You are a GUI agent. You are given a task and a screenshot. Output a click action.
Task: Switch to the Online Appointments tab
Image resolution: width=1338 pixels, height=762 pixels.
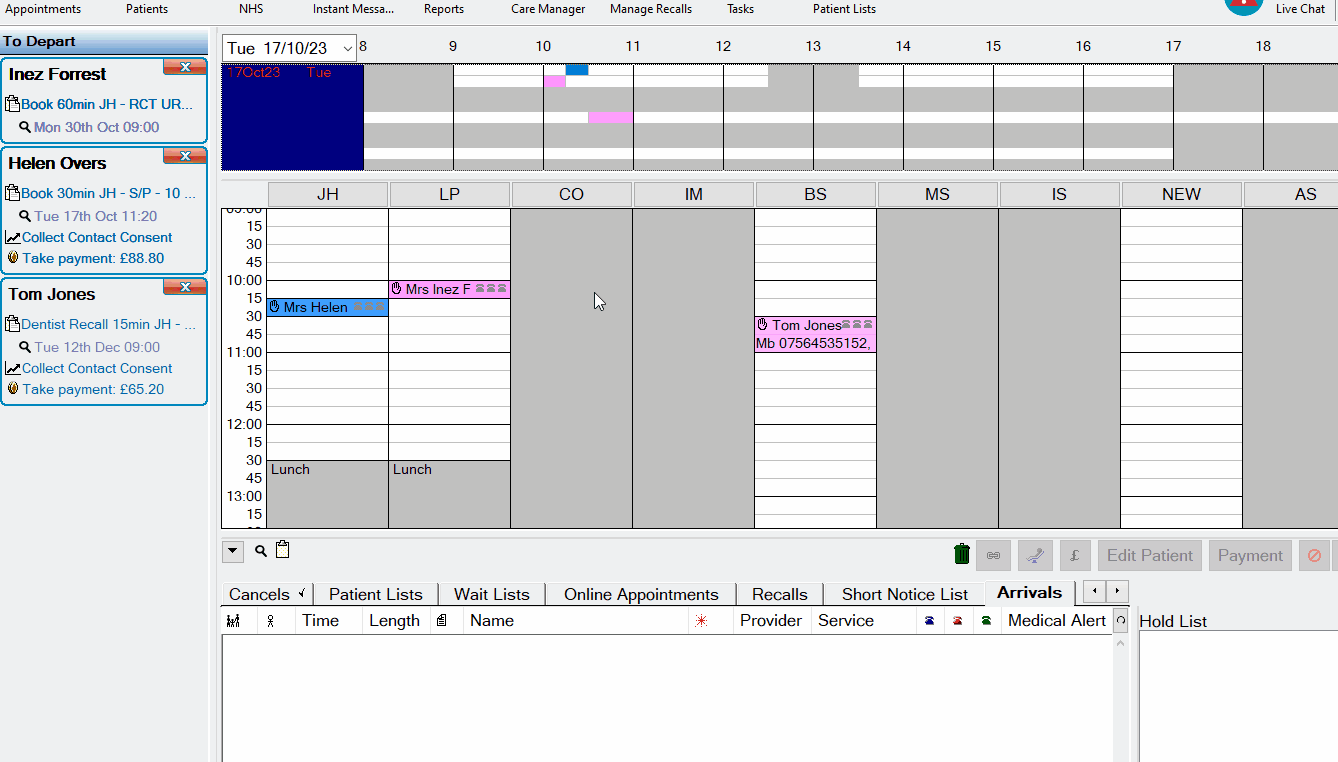(641, 594)
